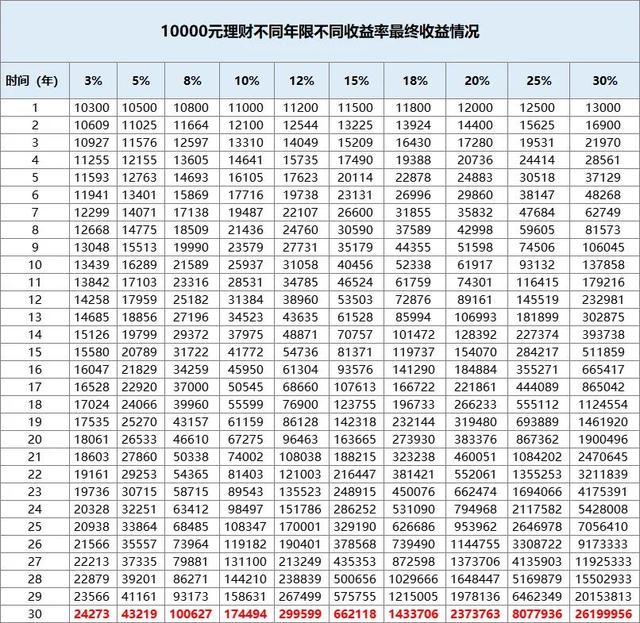This screenshot has height=623, width=640.
Task: Click cell value 38960 in year 12
Action: pos(300,300)
